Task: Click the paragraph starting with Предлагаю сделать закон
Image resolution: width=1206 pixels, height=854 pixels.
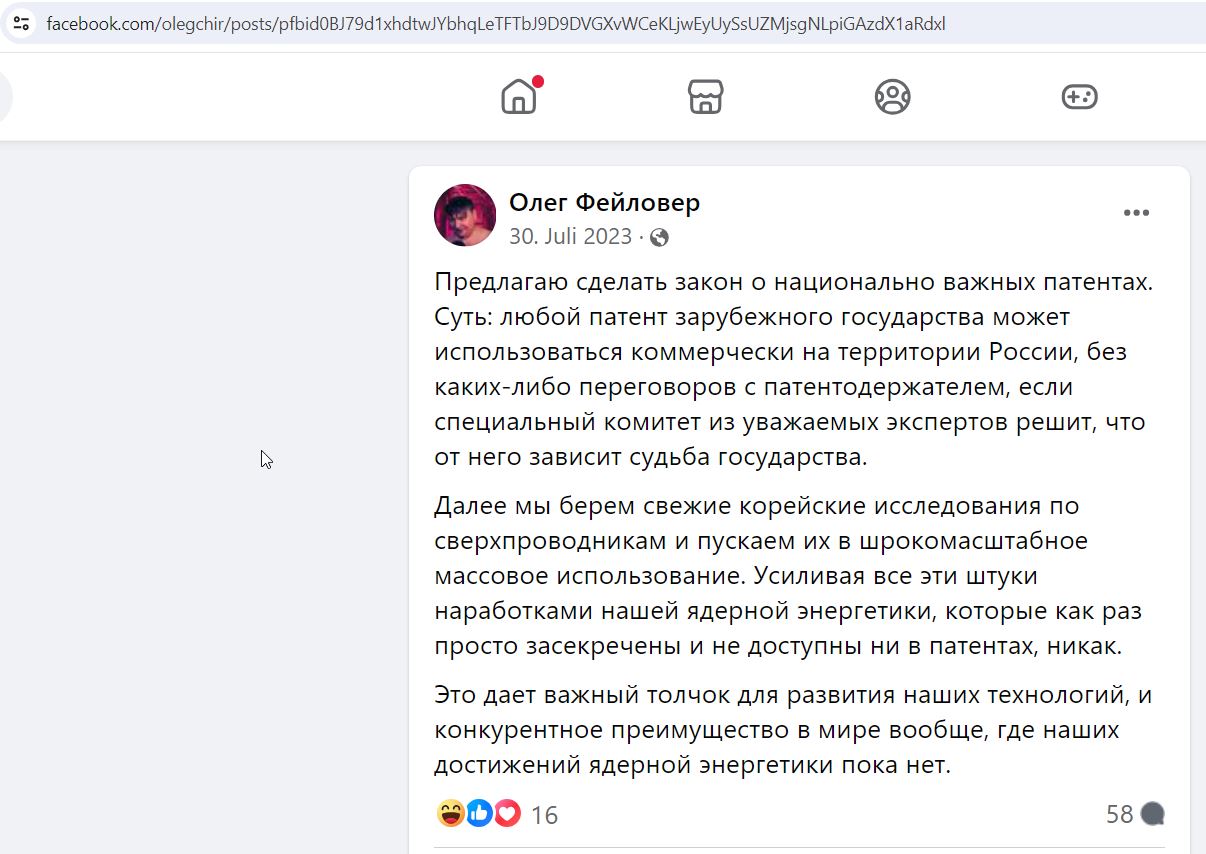Action: pos(794,370)
